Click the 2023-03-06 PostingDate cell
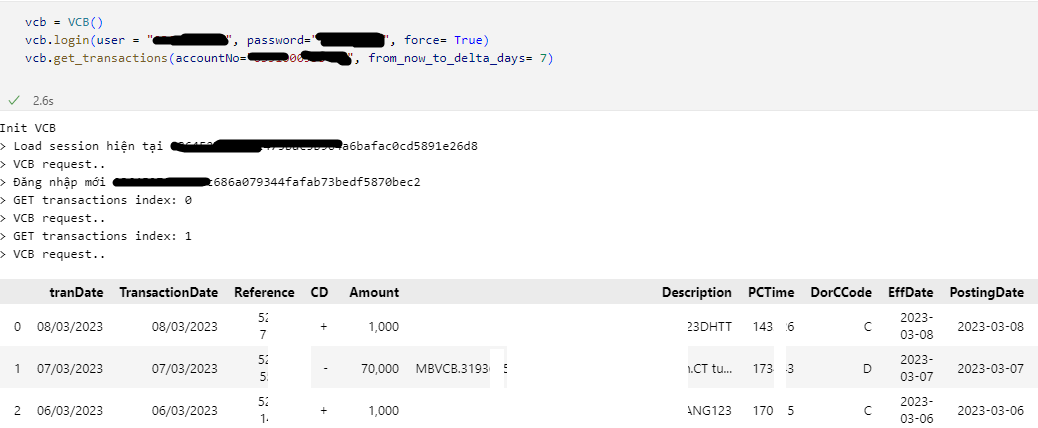 [x=990, y=411]
